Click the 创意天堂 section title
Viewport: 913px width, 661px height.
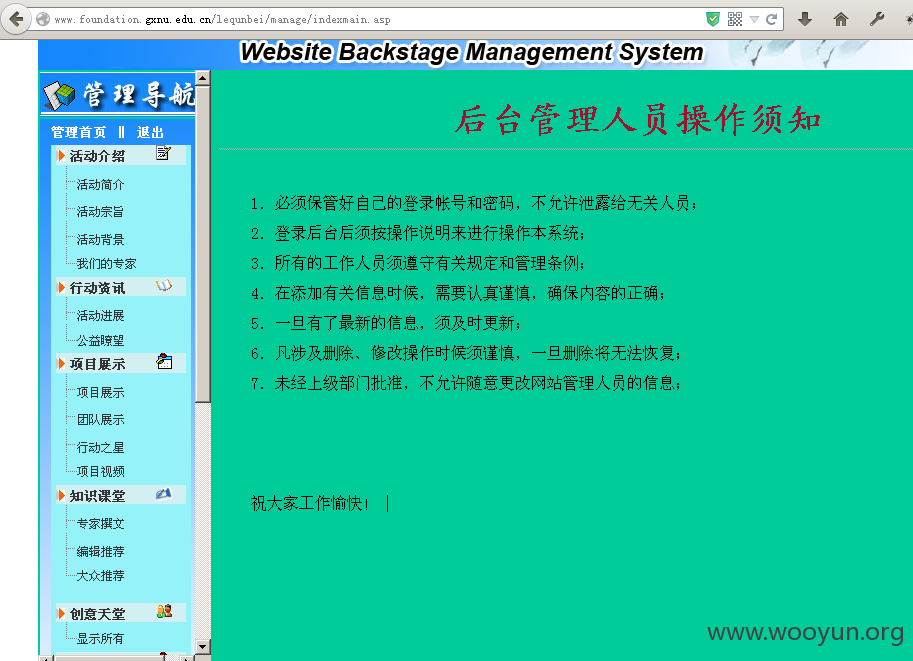click(x=97, y=614)
